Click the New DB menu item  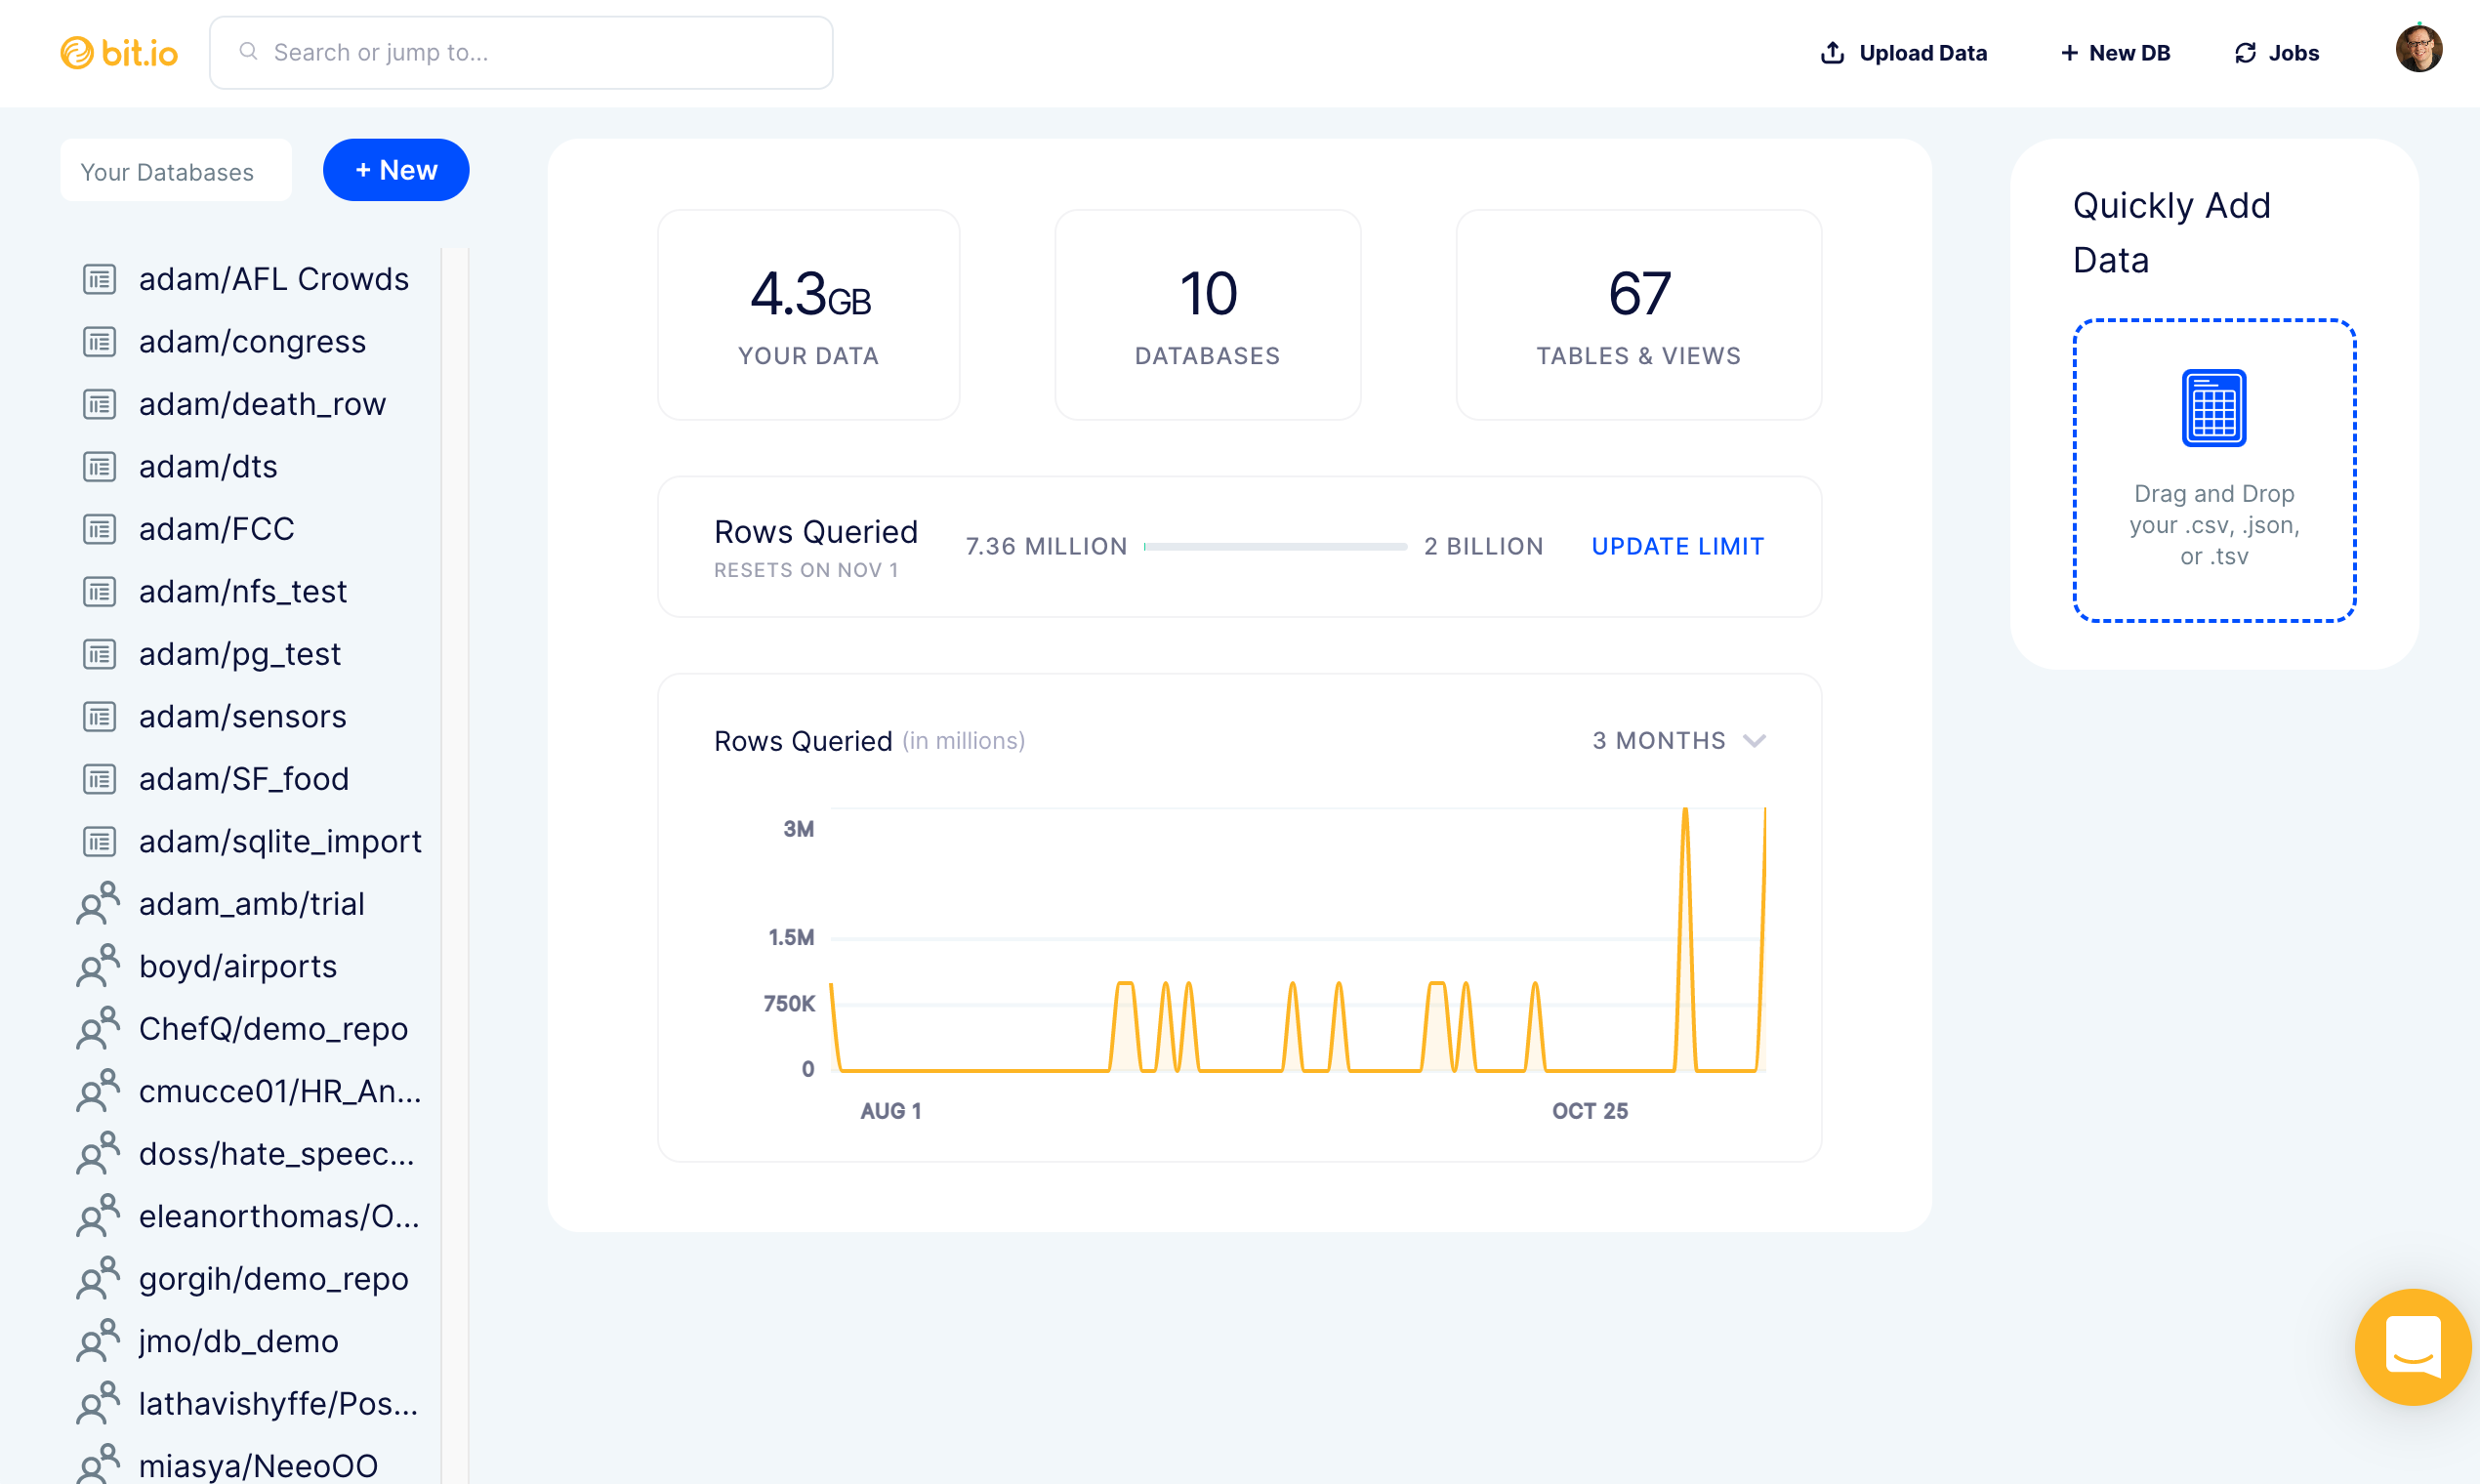tap(2115, 52)
